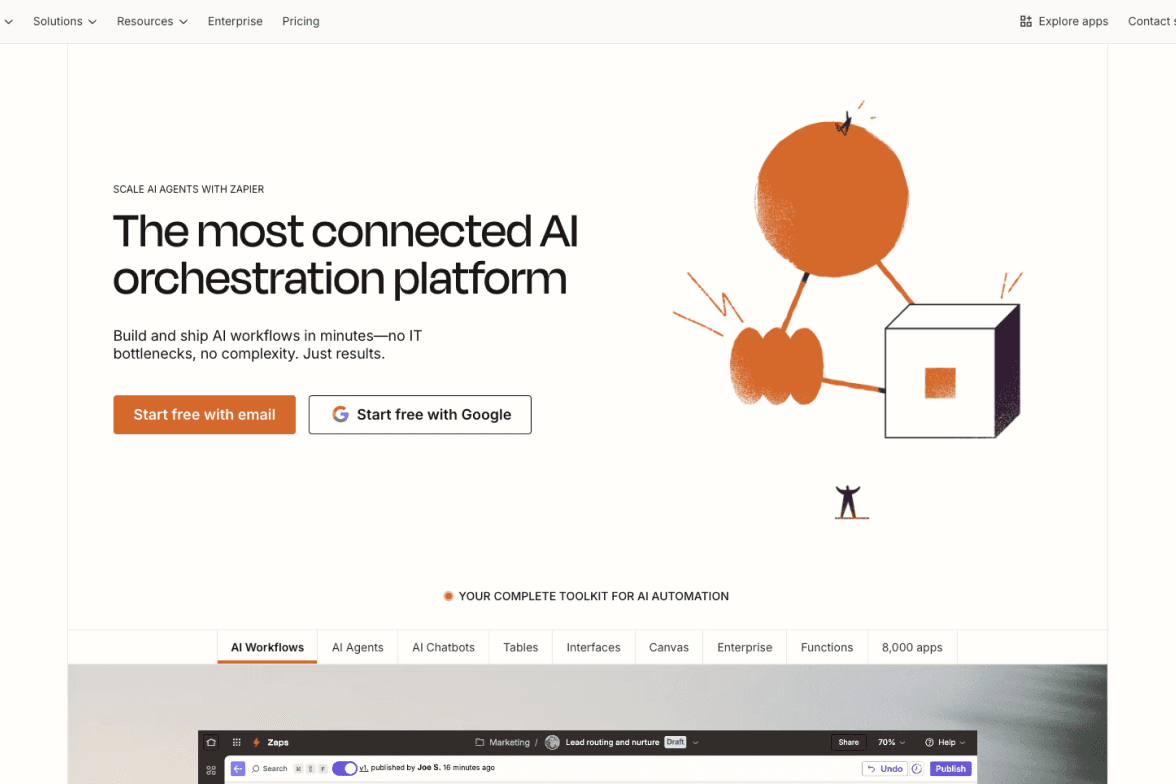Image resolution: width=1176 pixels, height=784 pixels.
Task: Click Start free with email button
Action: point(205,415)
